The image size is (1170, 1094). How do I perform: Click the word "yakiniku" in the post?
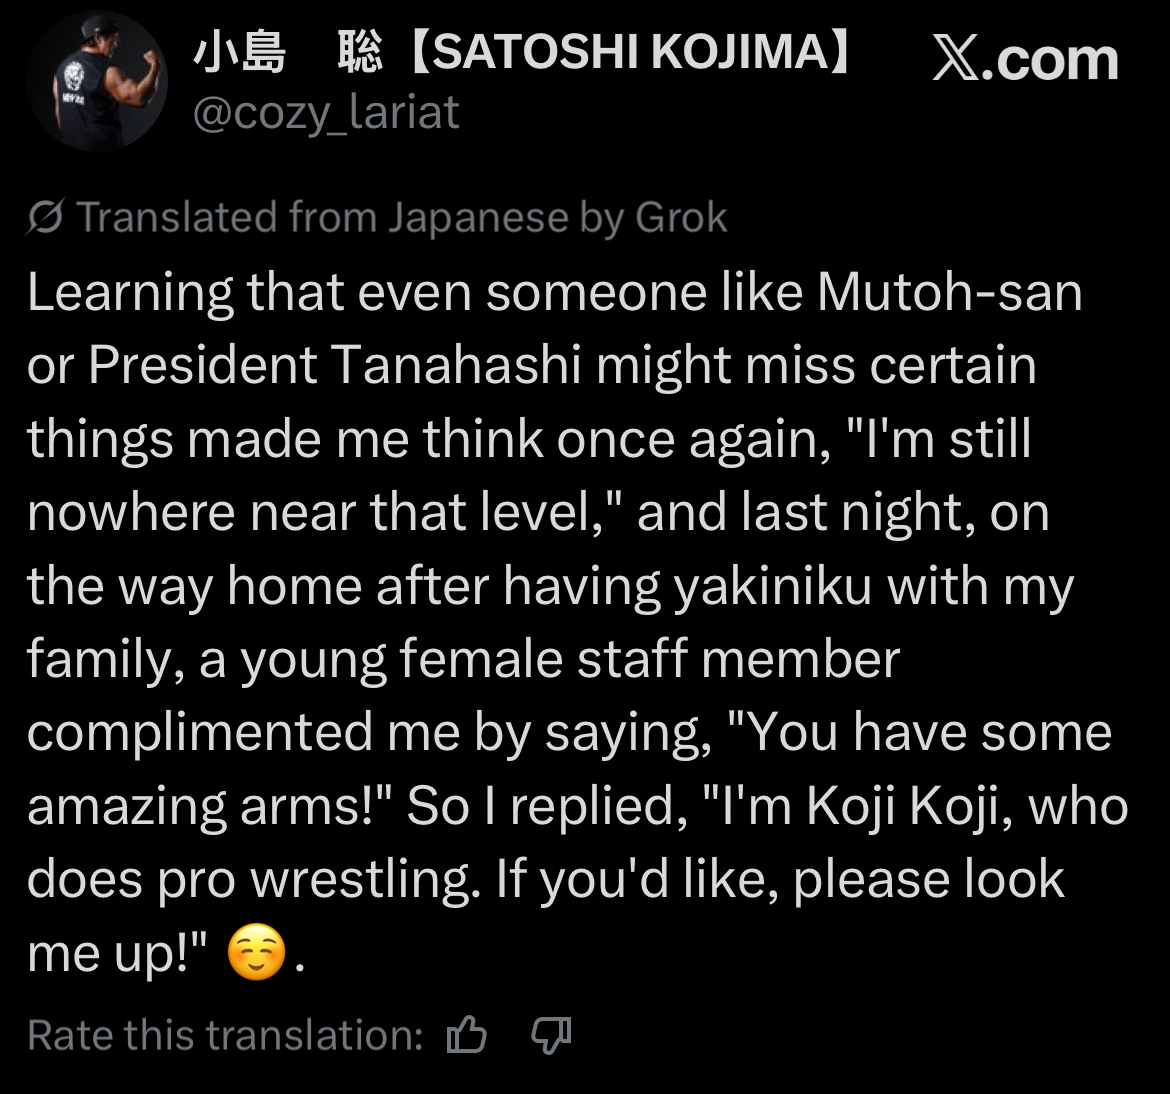pos(774,586)
